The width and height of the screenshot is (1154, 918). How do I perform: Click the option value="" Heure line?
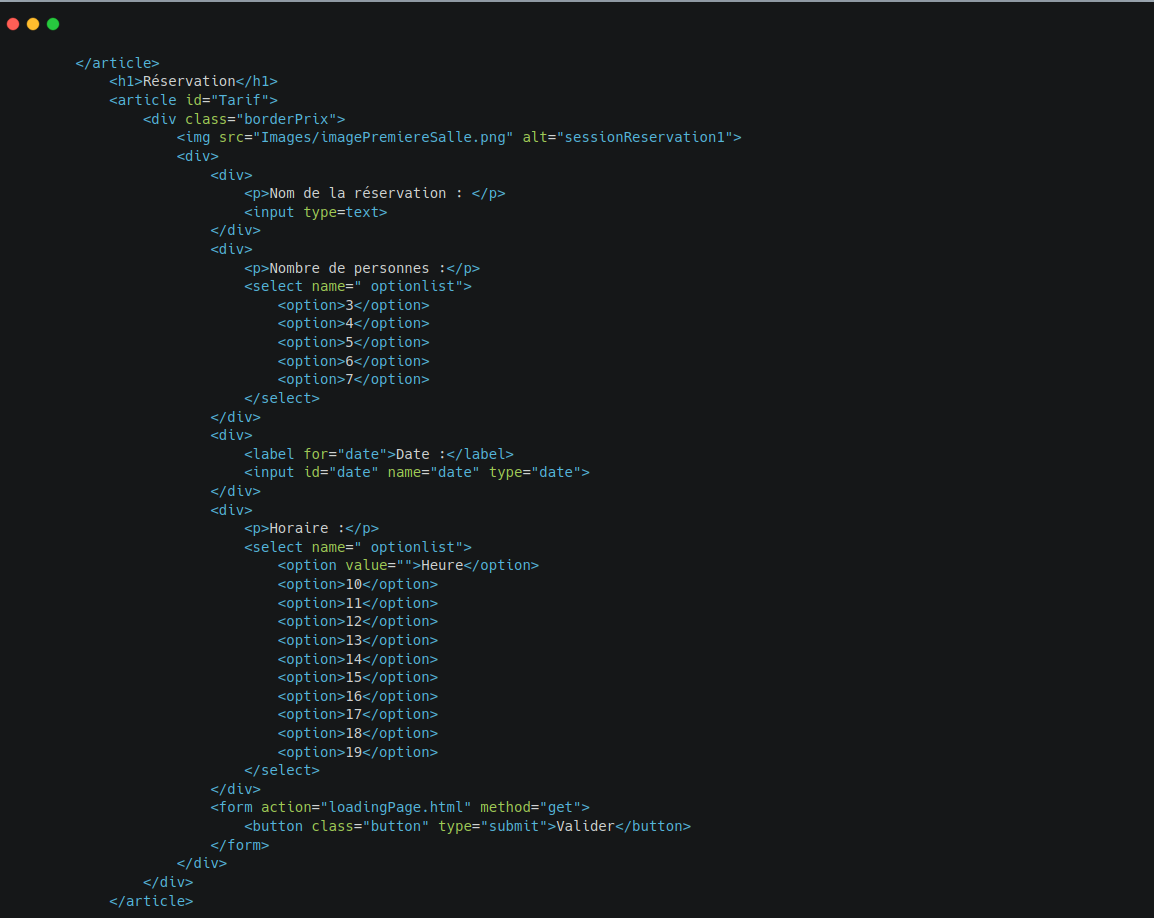[x=408, y=565]
